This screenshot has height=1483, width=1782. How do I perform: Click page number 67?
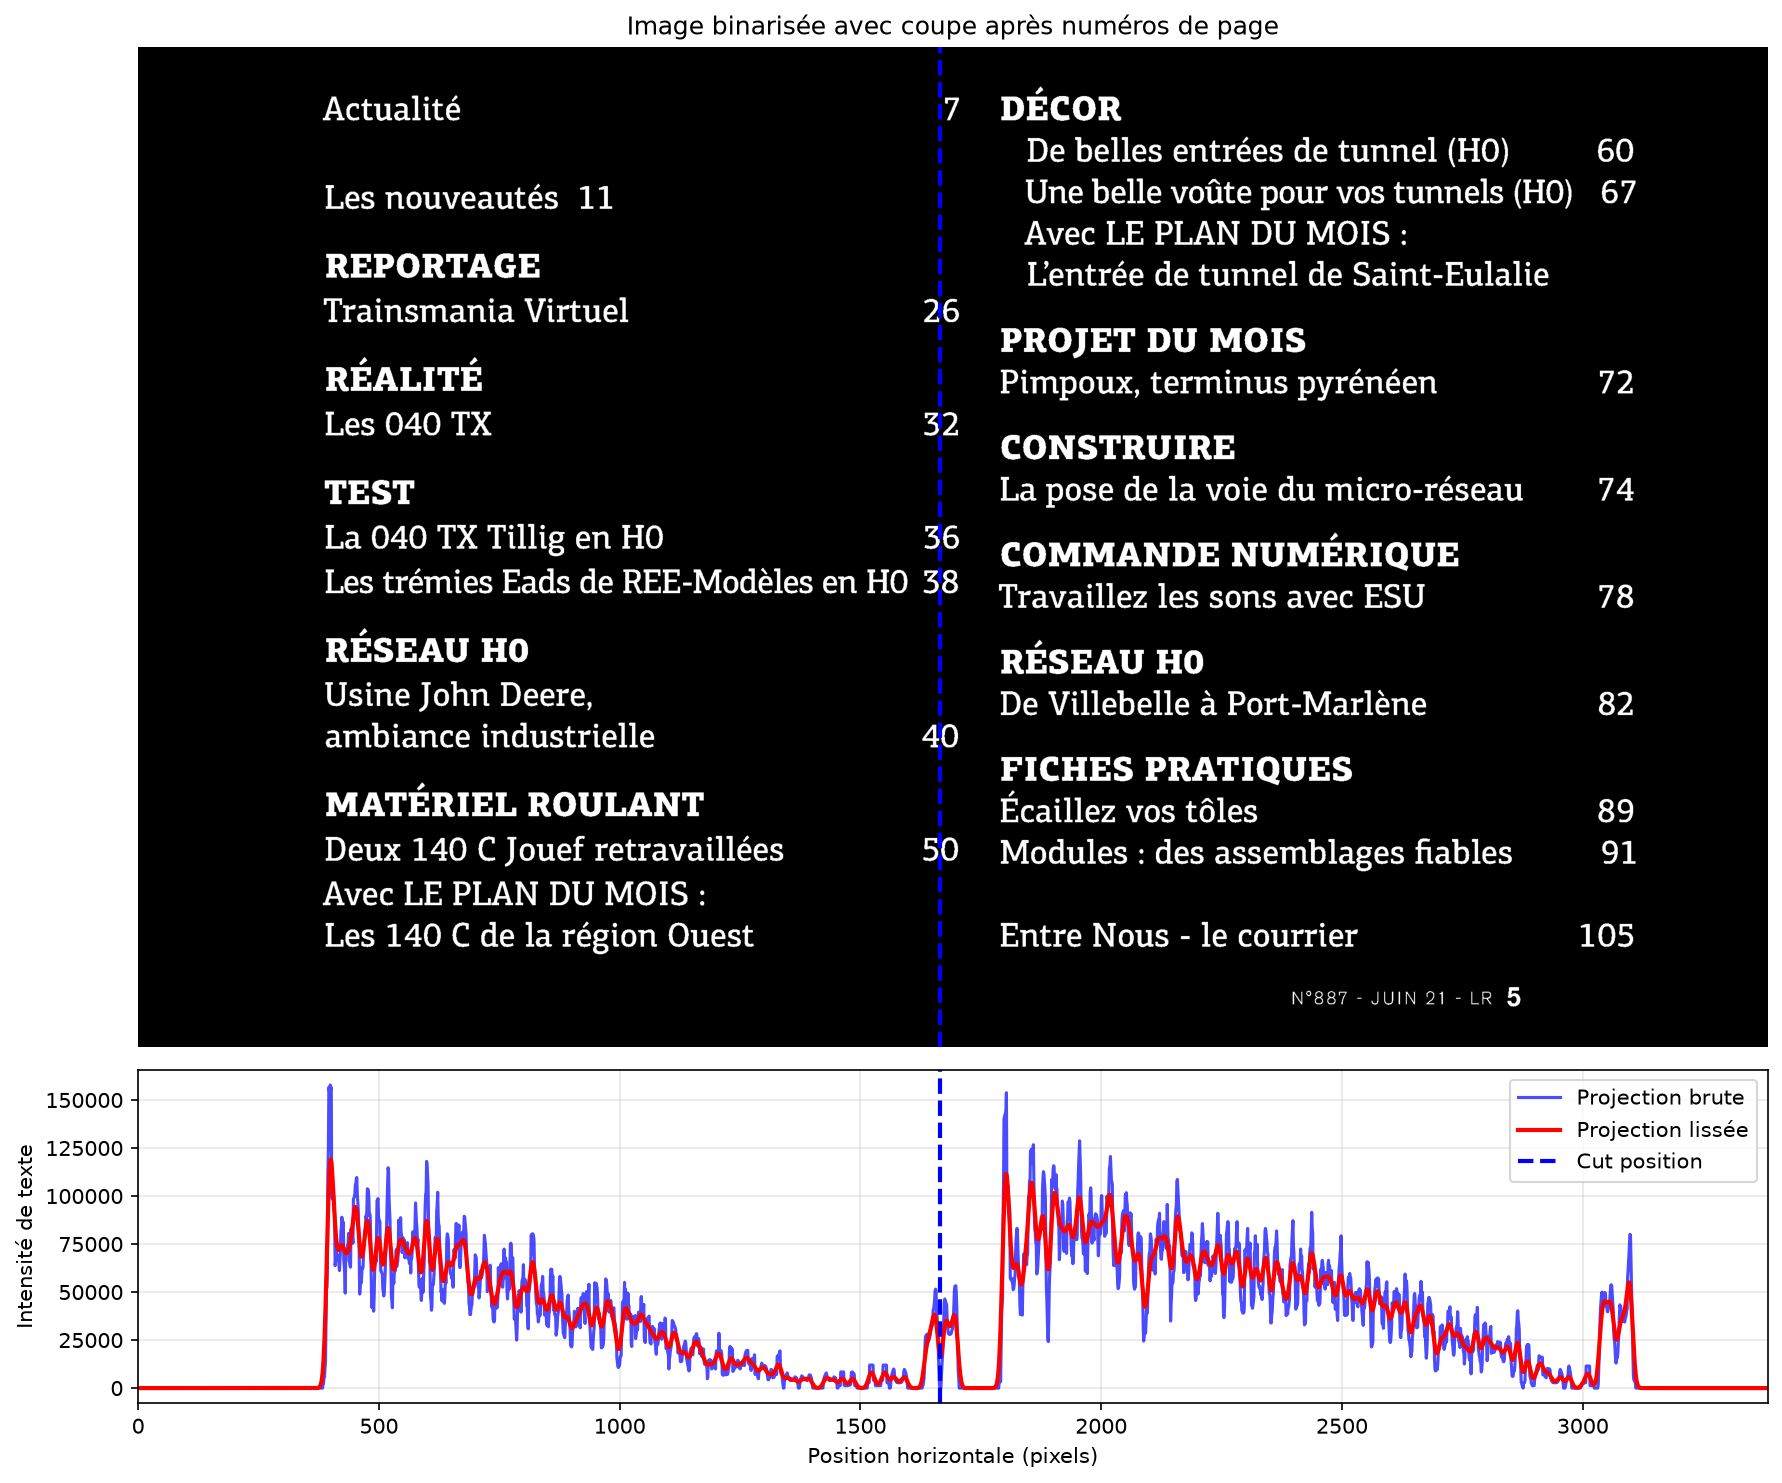[x=1618, y=193]
